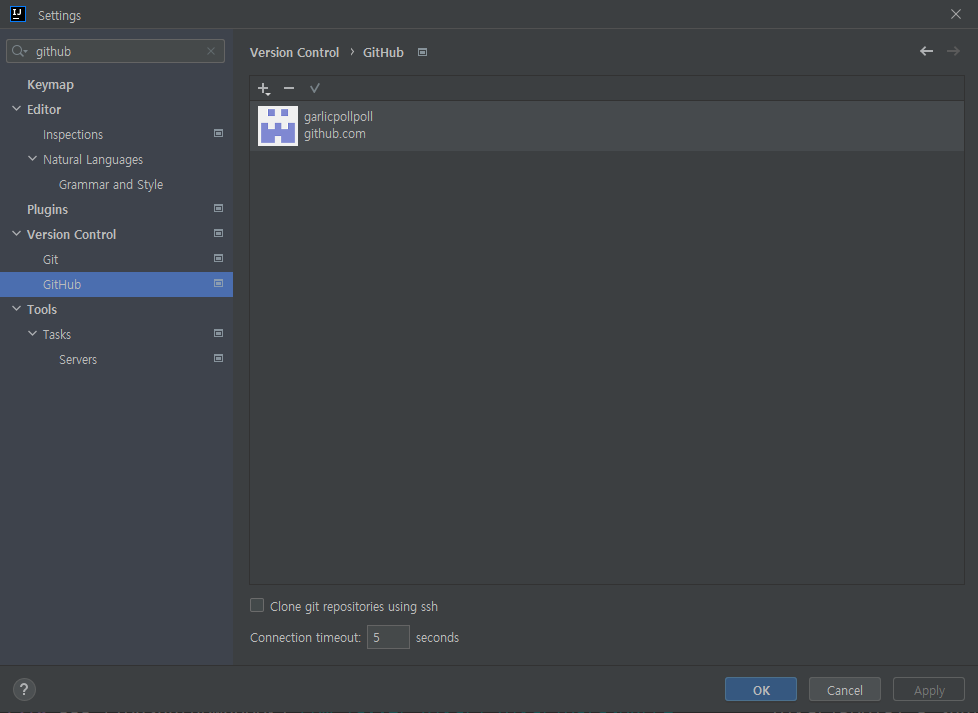
Task: Click the github.com server text
Action: (335, 134)
